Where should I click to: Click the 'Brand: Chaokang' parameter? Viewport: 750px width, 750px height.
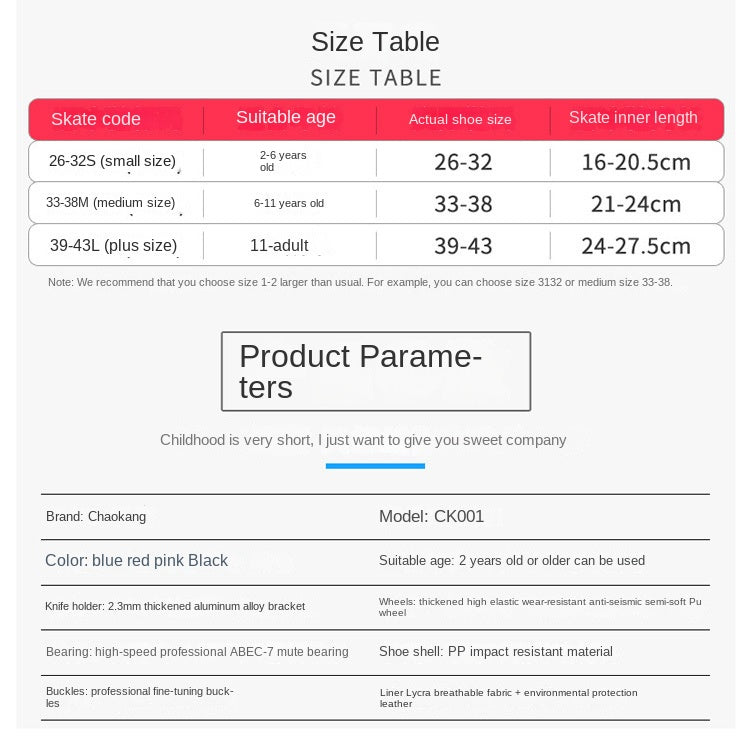tap(96, 517)
